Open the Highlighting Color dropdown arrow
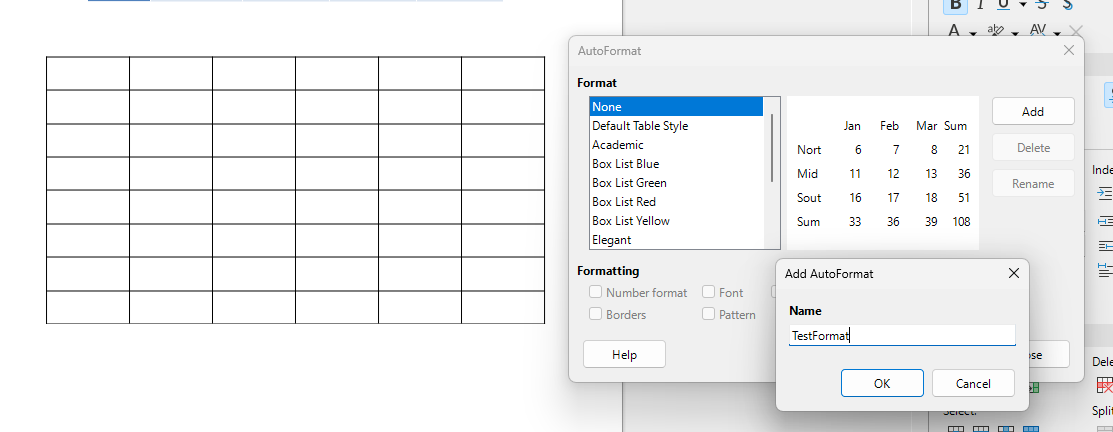1113x432 pixels. click(x=1015, y=33)
